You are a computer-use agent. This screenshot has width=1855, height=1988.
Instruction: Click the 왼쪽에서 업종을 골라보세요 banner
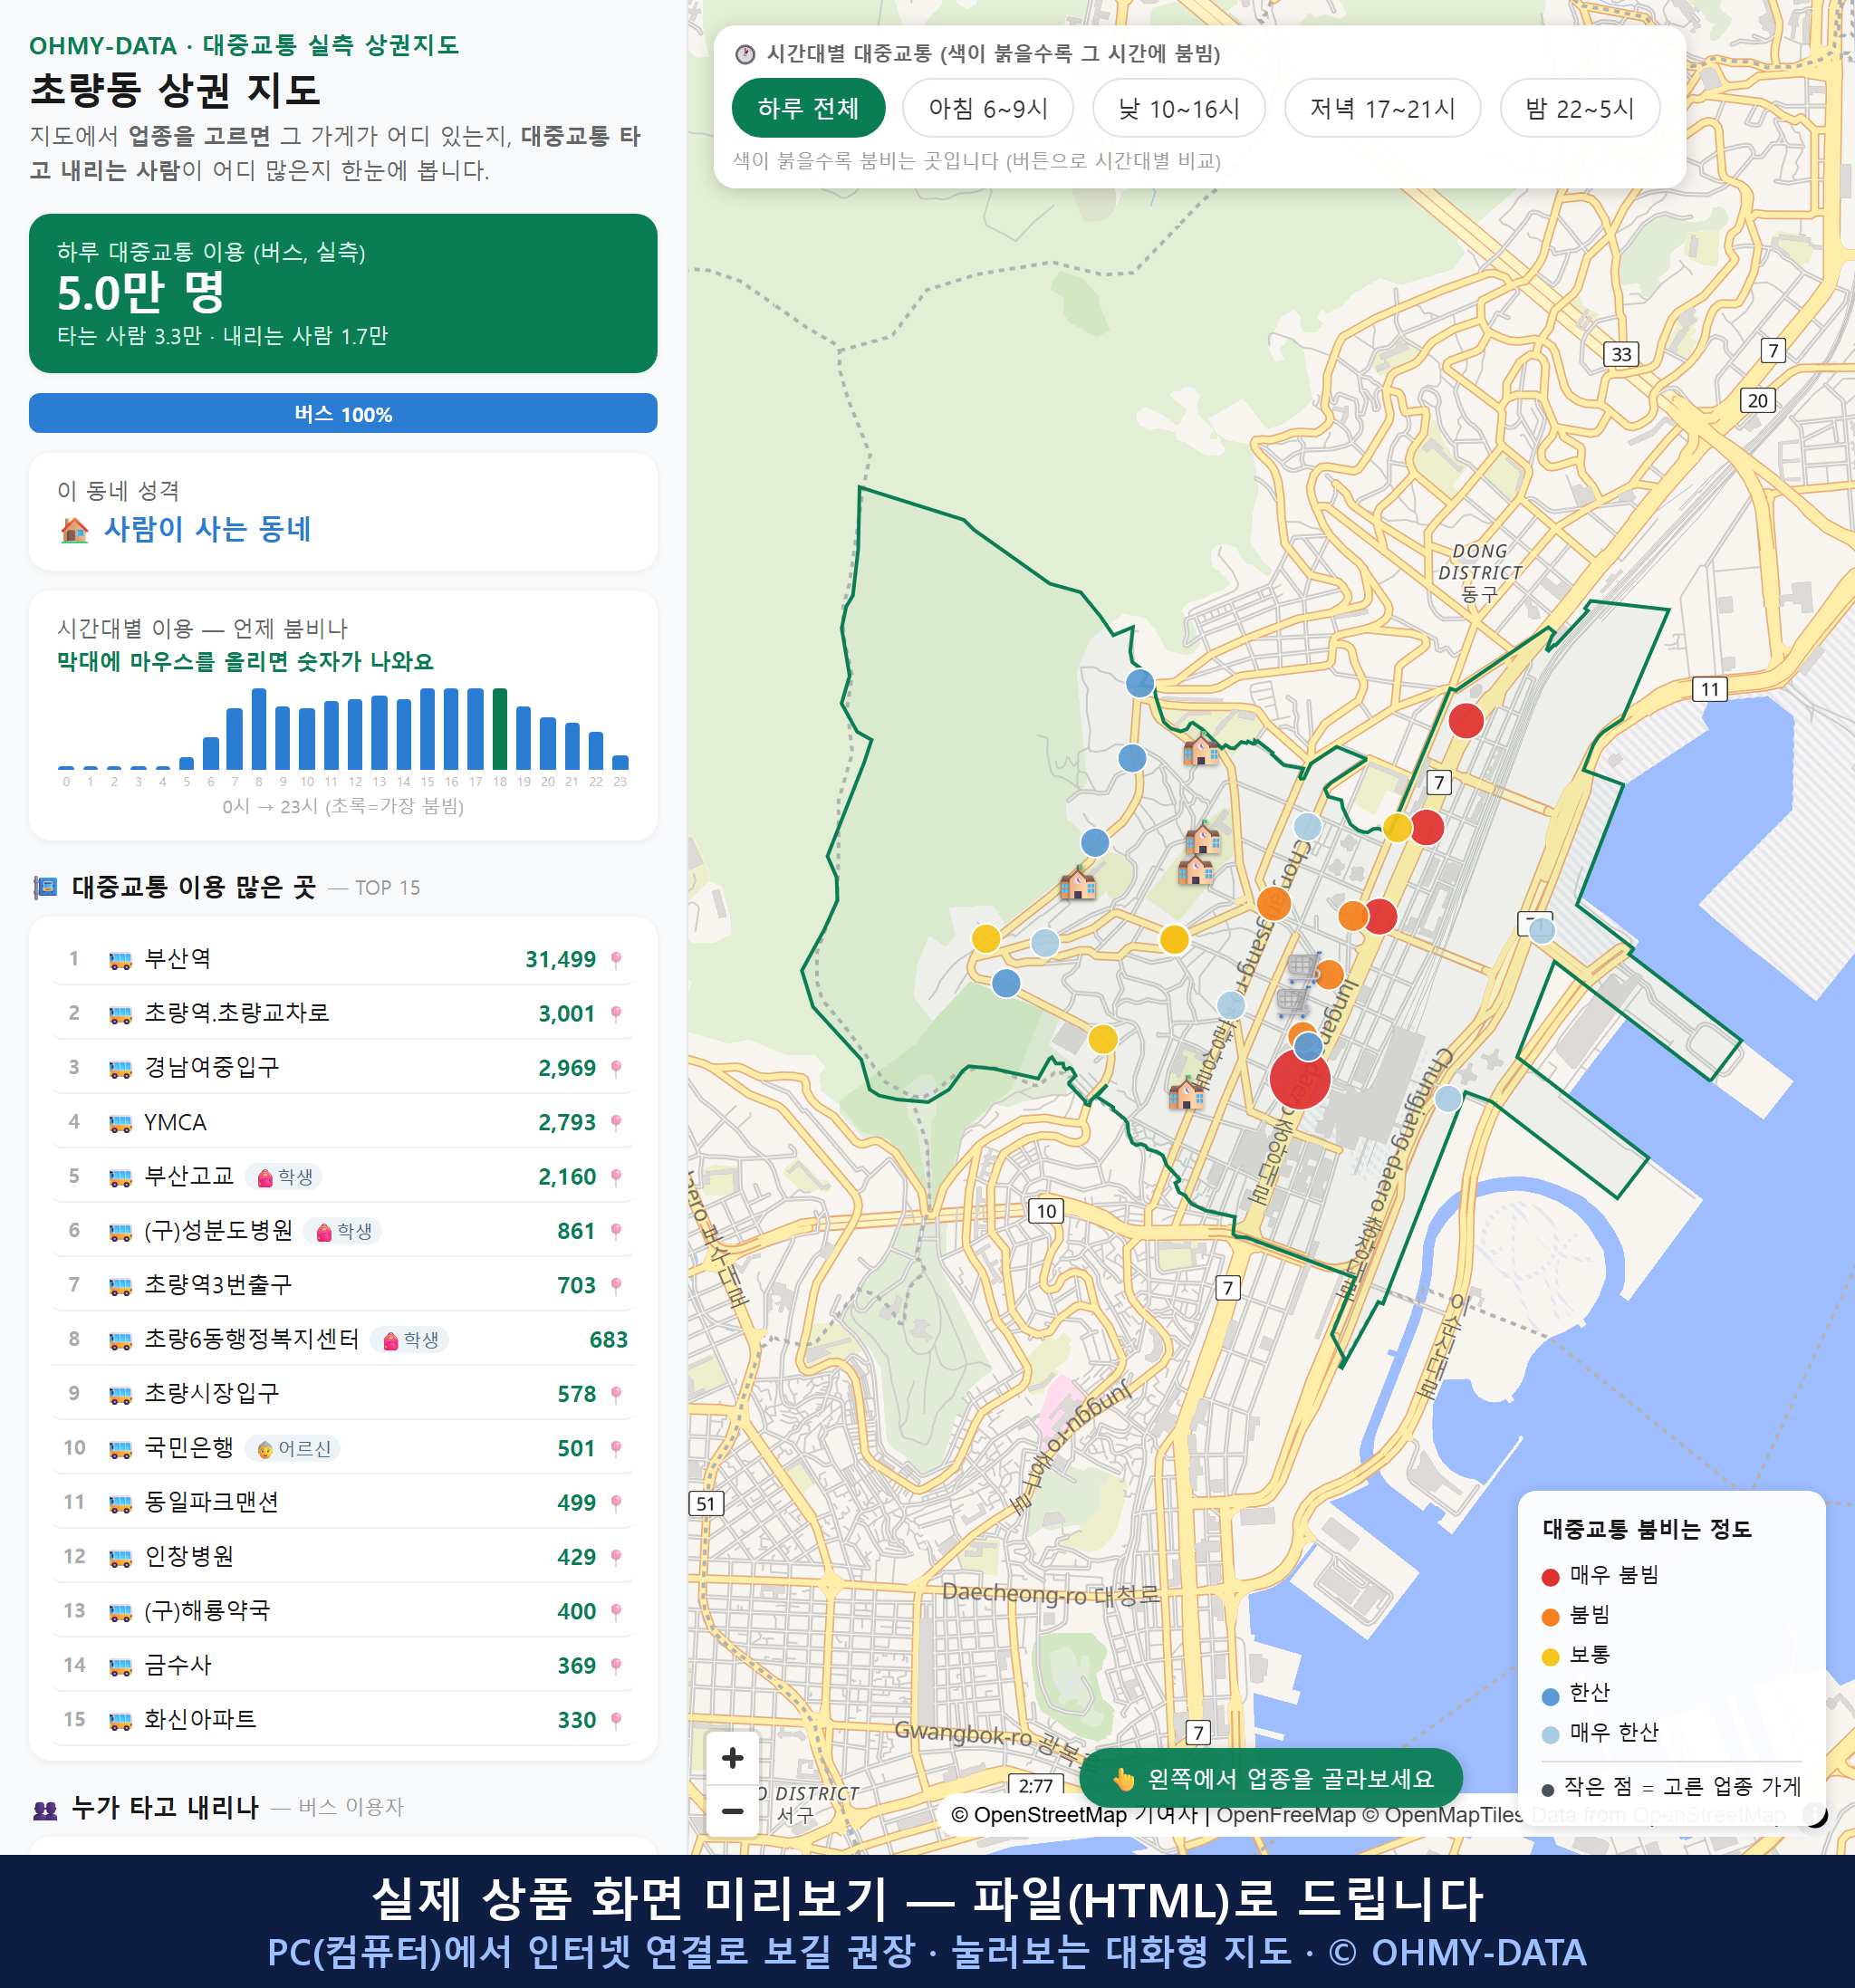pyautogui.click(x=1271, y=1779)
